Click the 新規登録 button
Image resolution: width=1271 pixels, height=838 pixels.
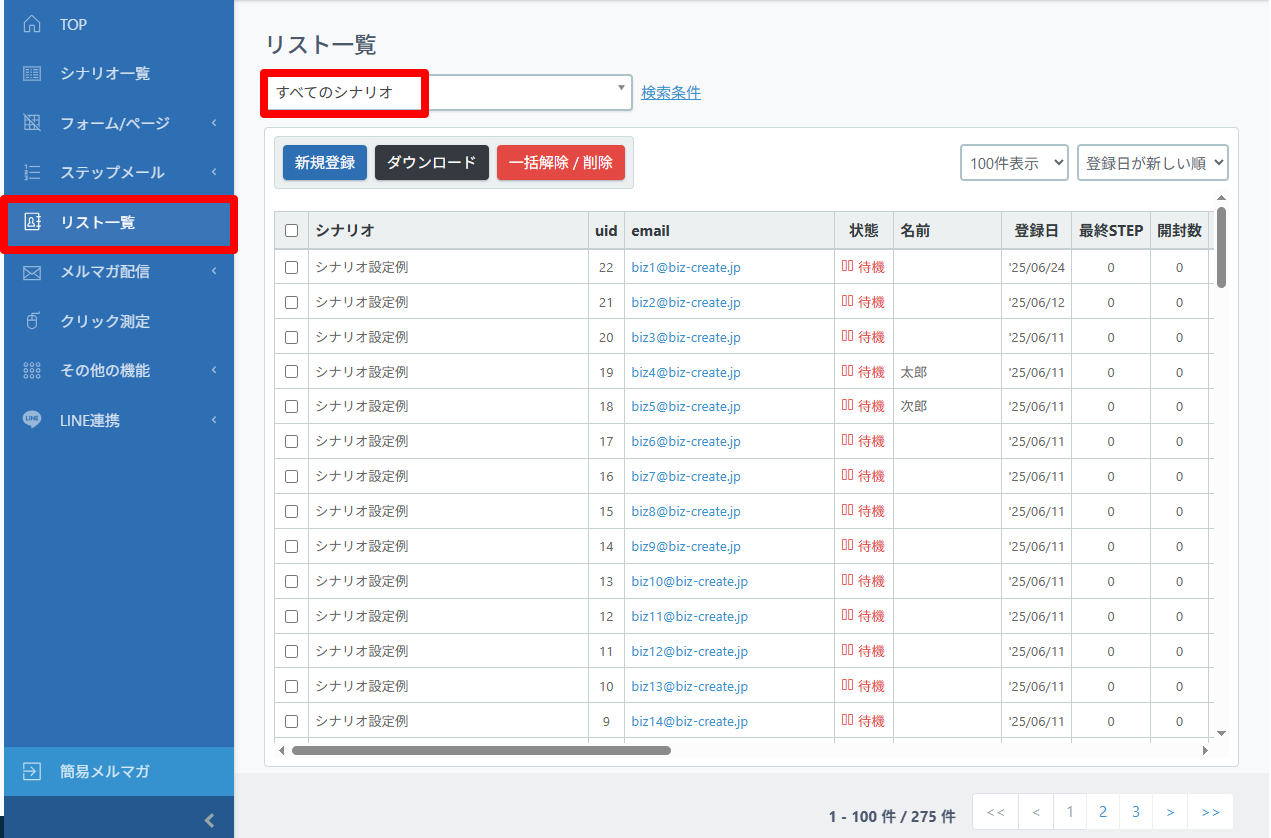325,163
